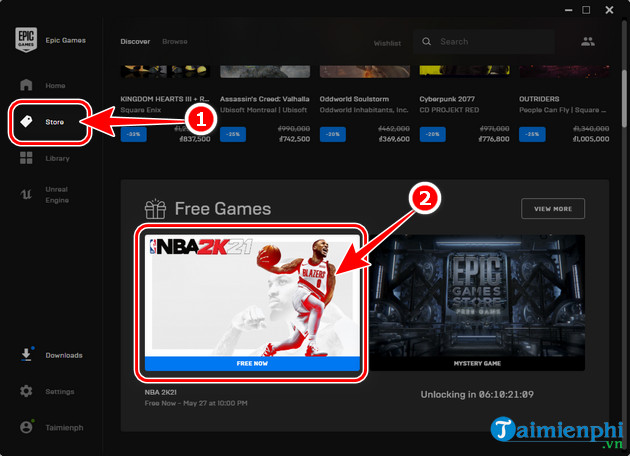Click the 'Unlocking in' countdown text
630x456 pixels.
coord(477,395)
